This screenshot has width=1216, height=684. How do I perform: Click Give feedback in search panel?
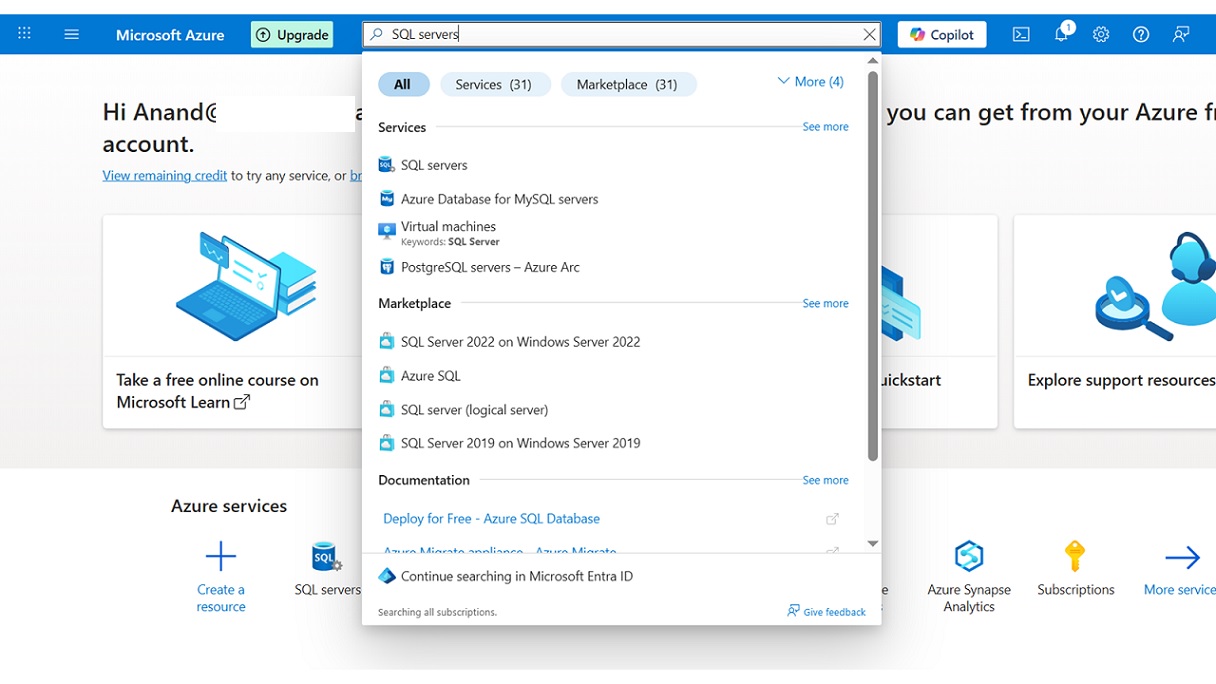(x=827, y=611)
